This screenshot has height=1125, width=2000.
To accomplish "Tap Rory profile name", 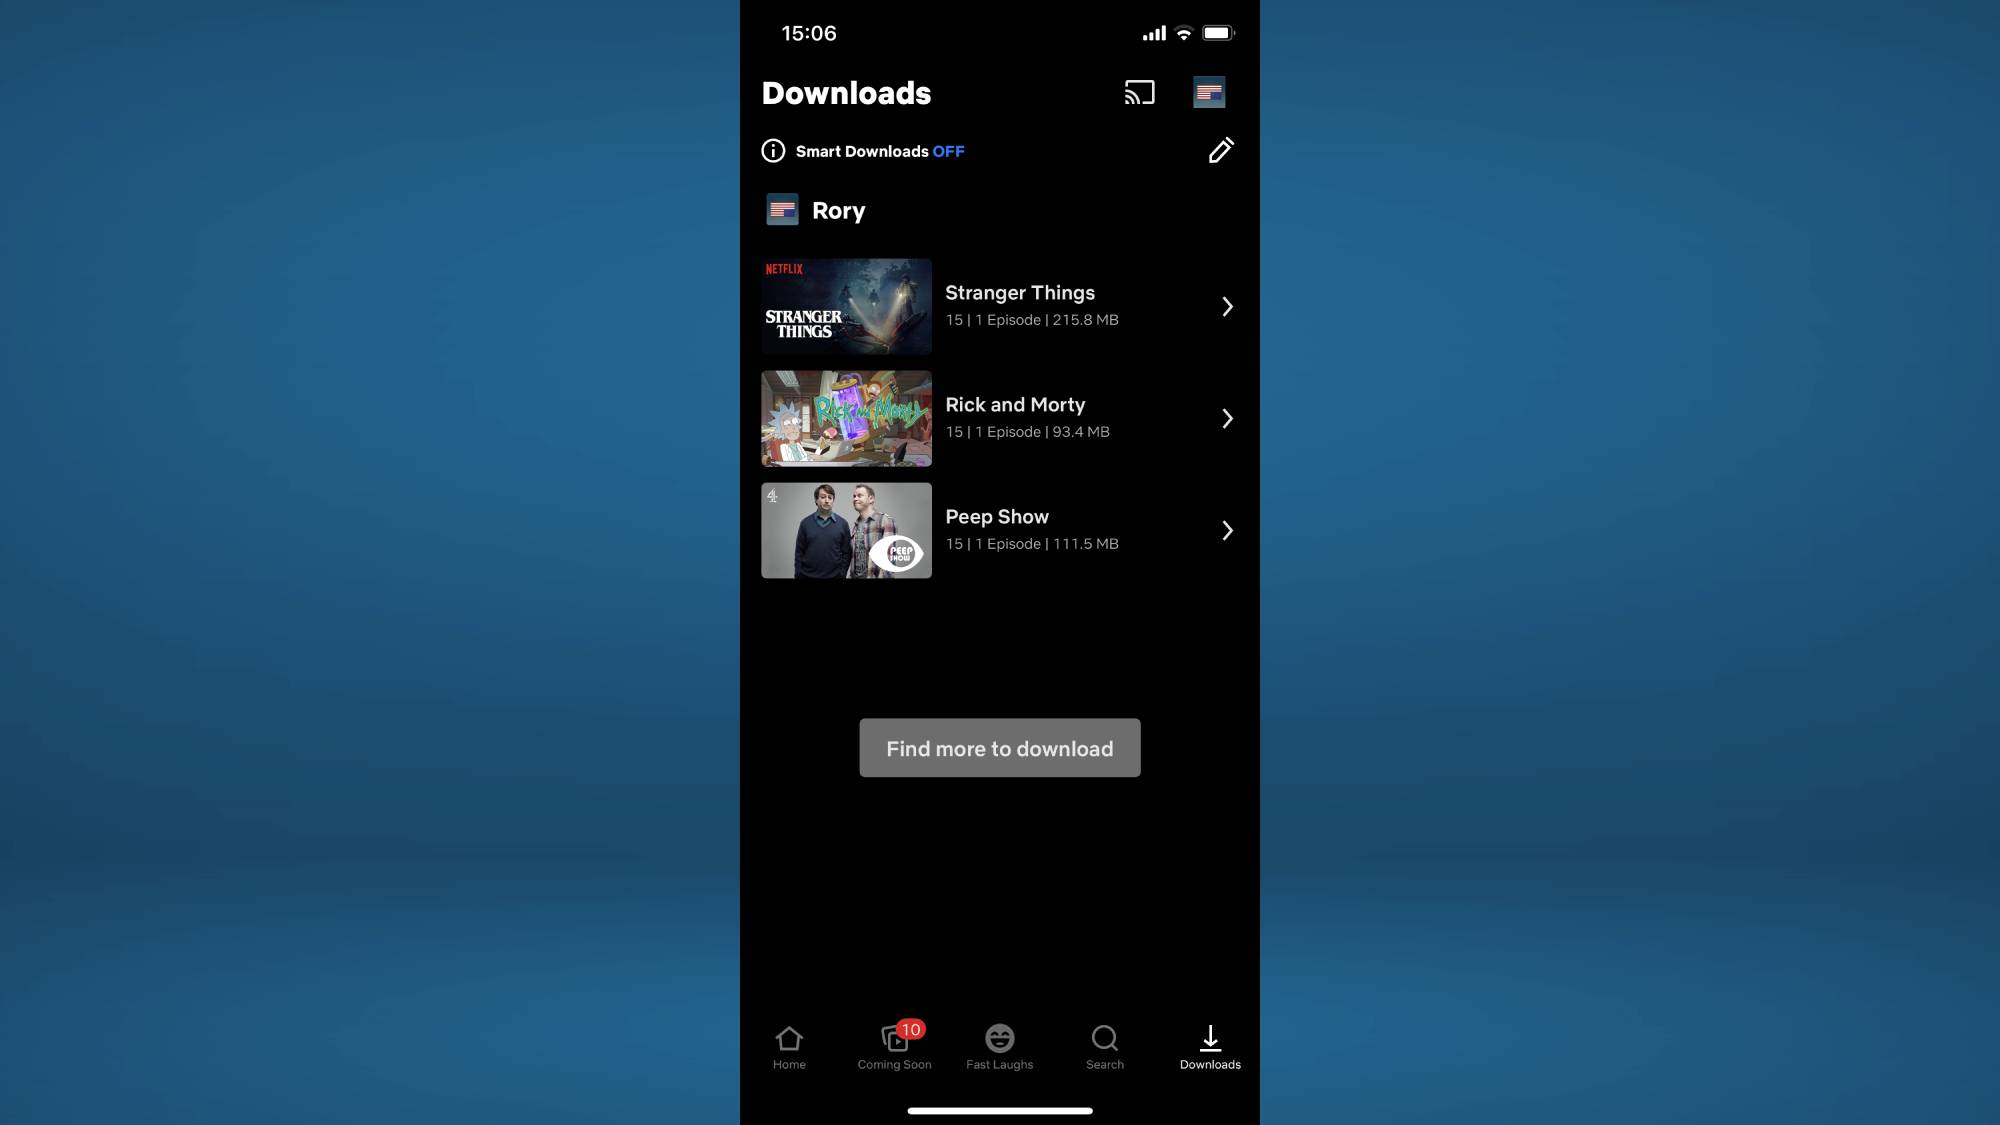I will (839, 210).
